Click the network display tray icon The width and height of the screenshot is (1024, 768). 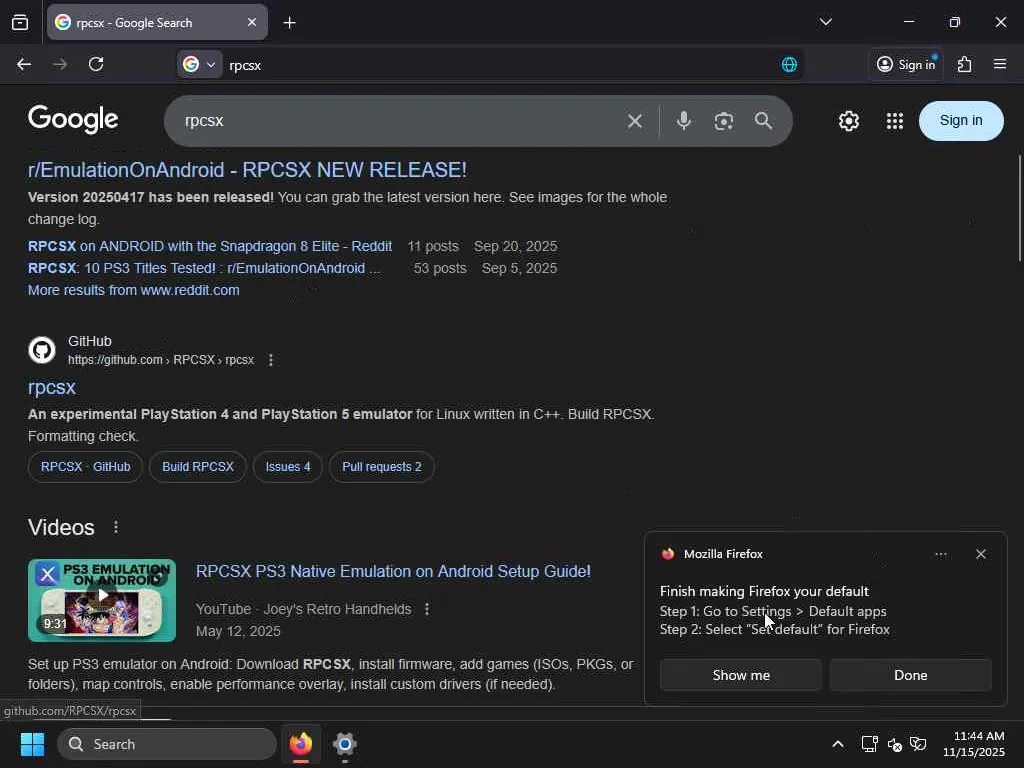(x=869, y=744)
